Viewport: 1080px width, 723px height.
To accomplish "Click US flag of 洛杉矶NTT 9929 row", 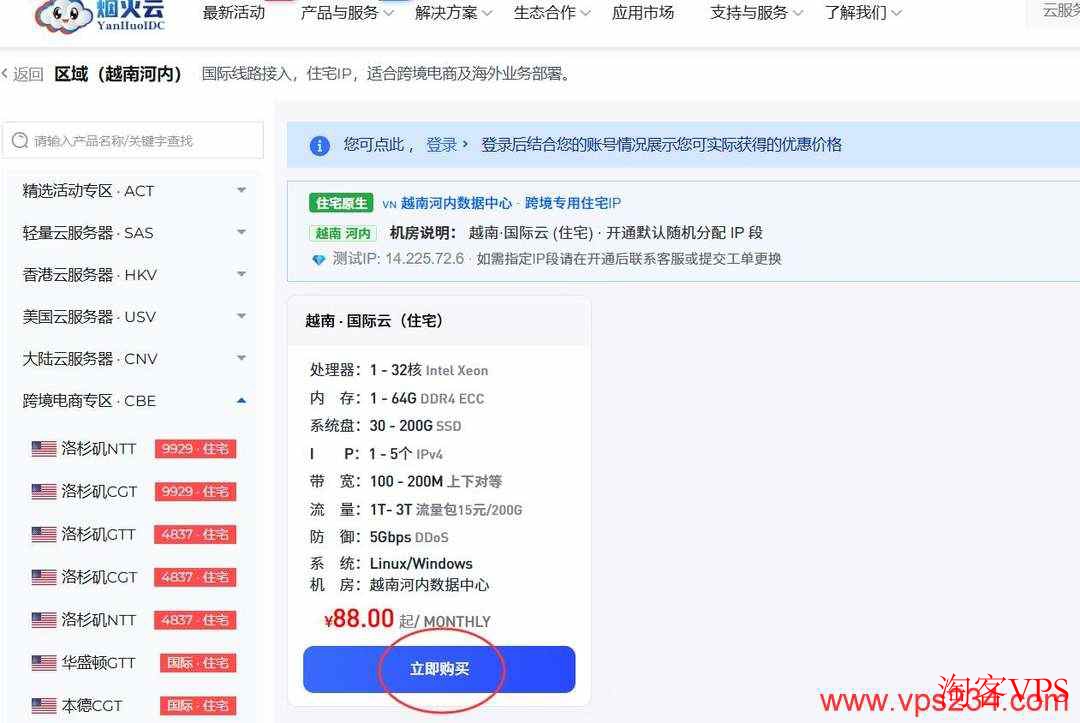I will tap(44, 449).
